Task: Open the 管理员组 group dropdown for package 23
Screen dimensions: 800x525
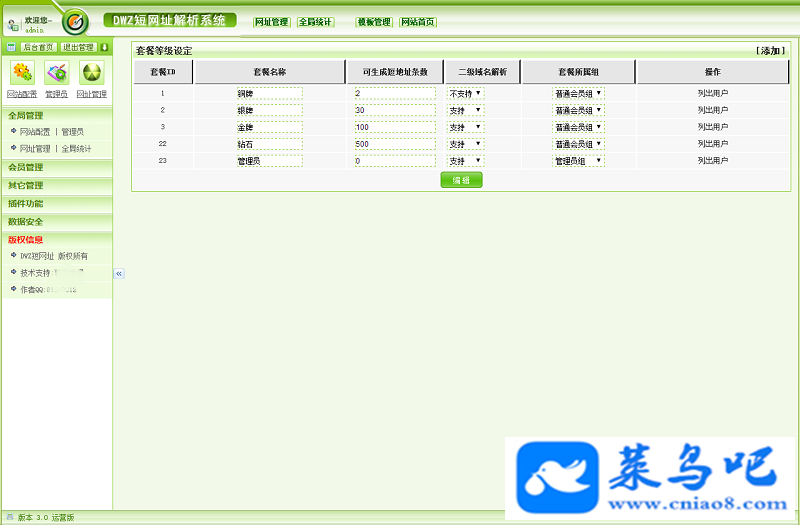Action: (x=578, y=161)
